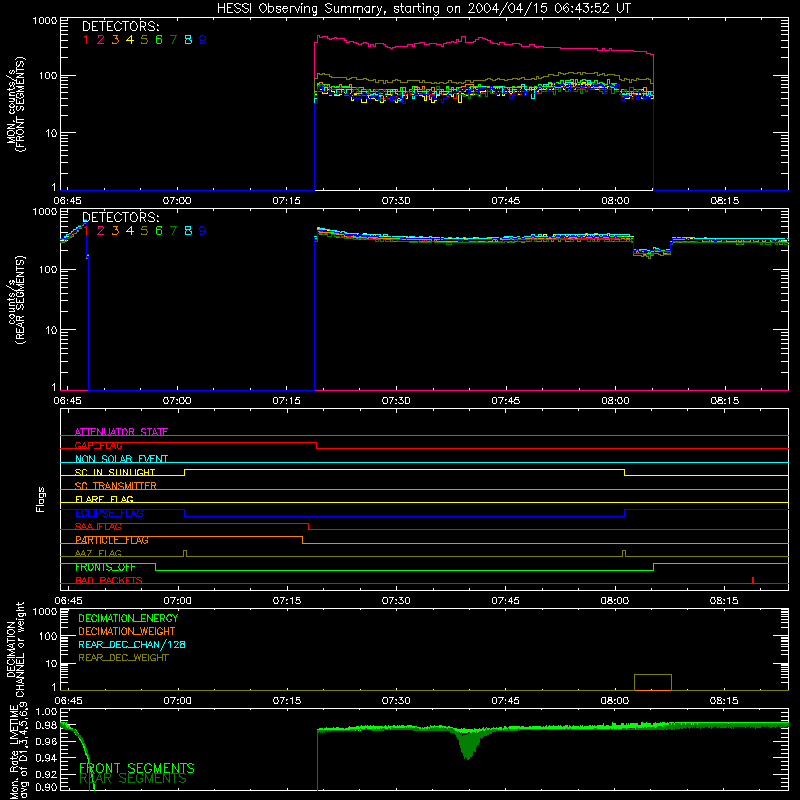
Task: Pick detector 9 in rear segments legend
Action: (203, 231)
